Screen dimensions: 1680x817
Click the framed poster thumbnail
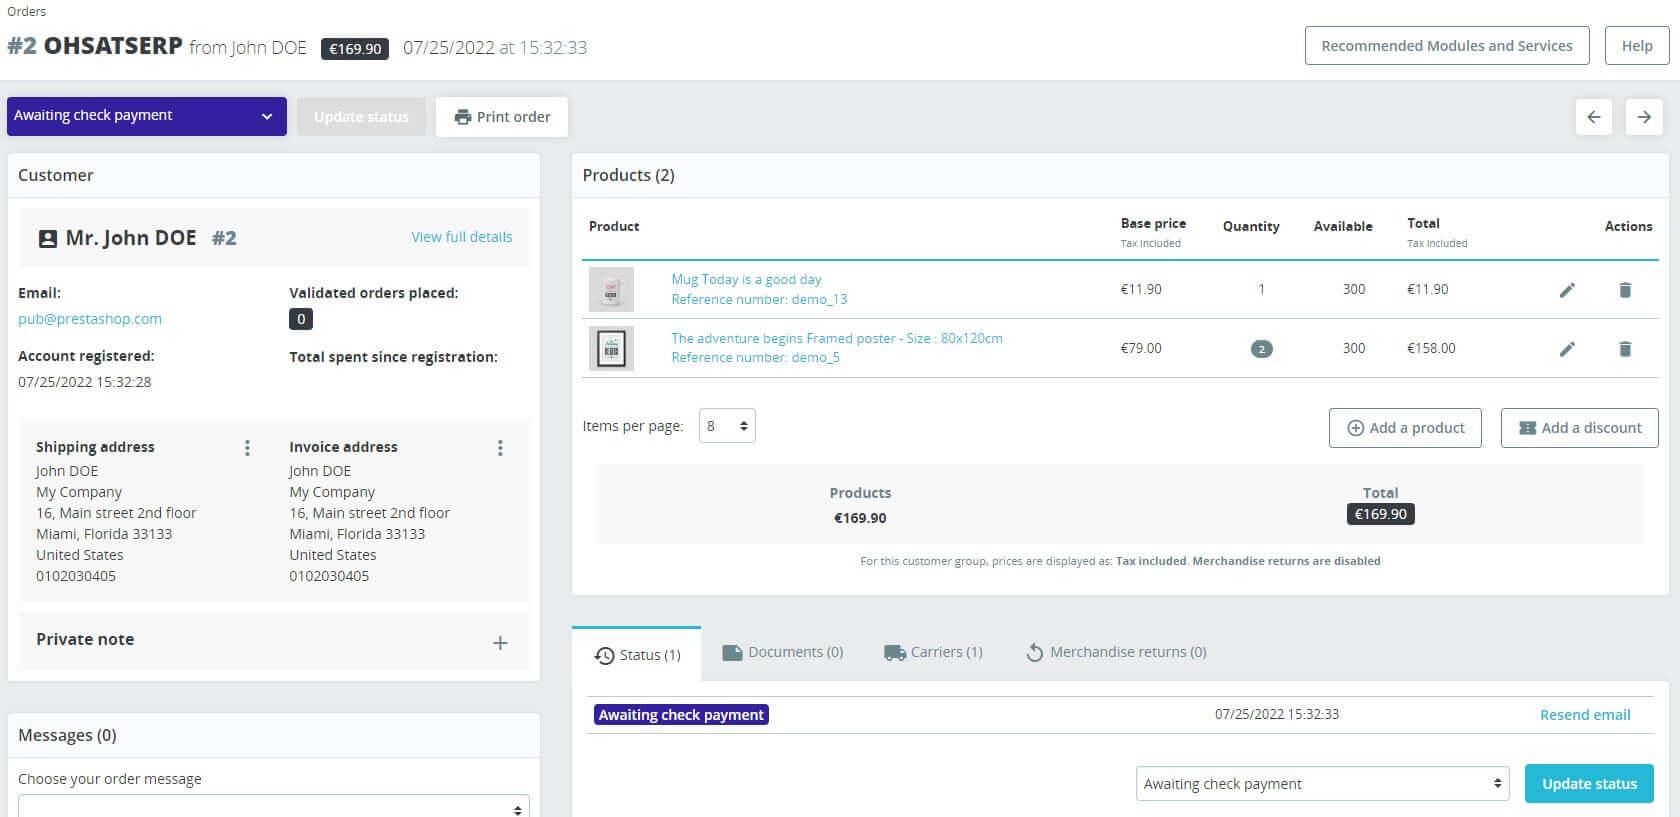[611, 349]
